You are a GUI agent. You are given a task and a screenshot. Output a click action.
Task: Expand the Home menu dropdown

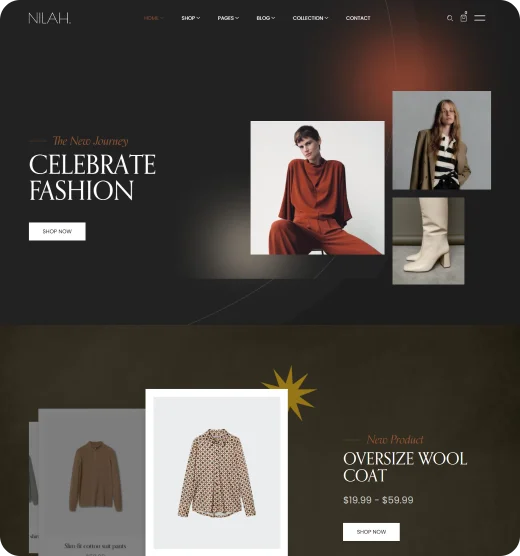pyautogui.click(x=154, y=18)
